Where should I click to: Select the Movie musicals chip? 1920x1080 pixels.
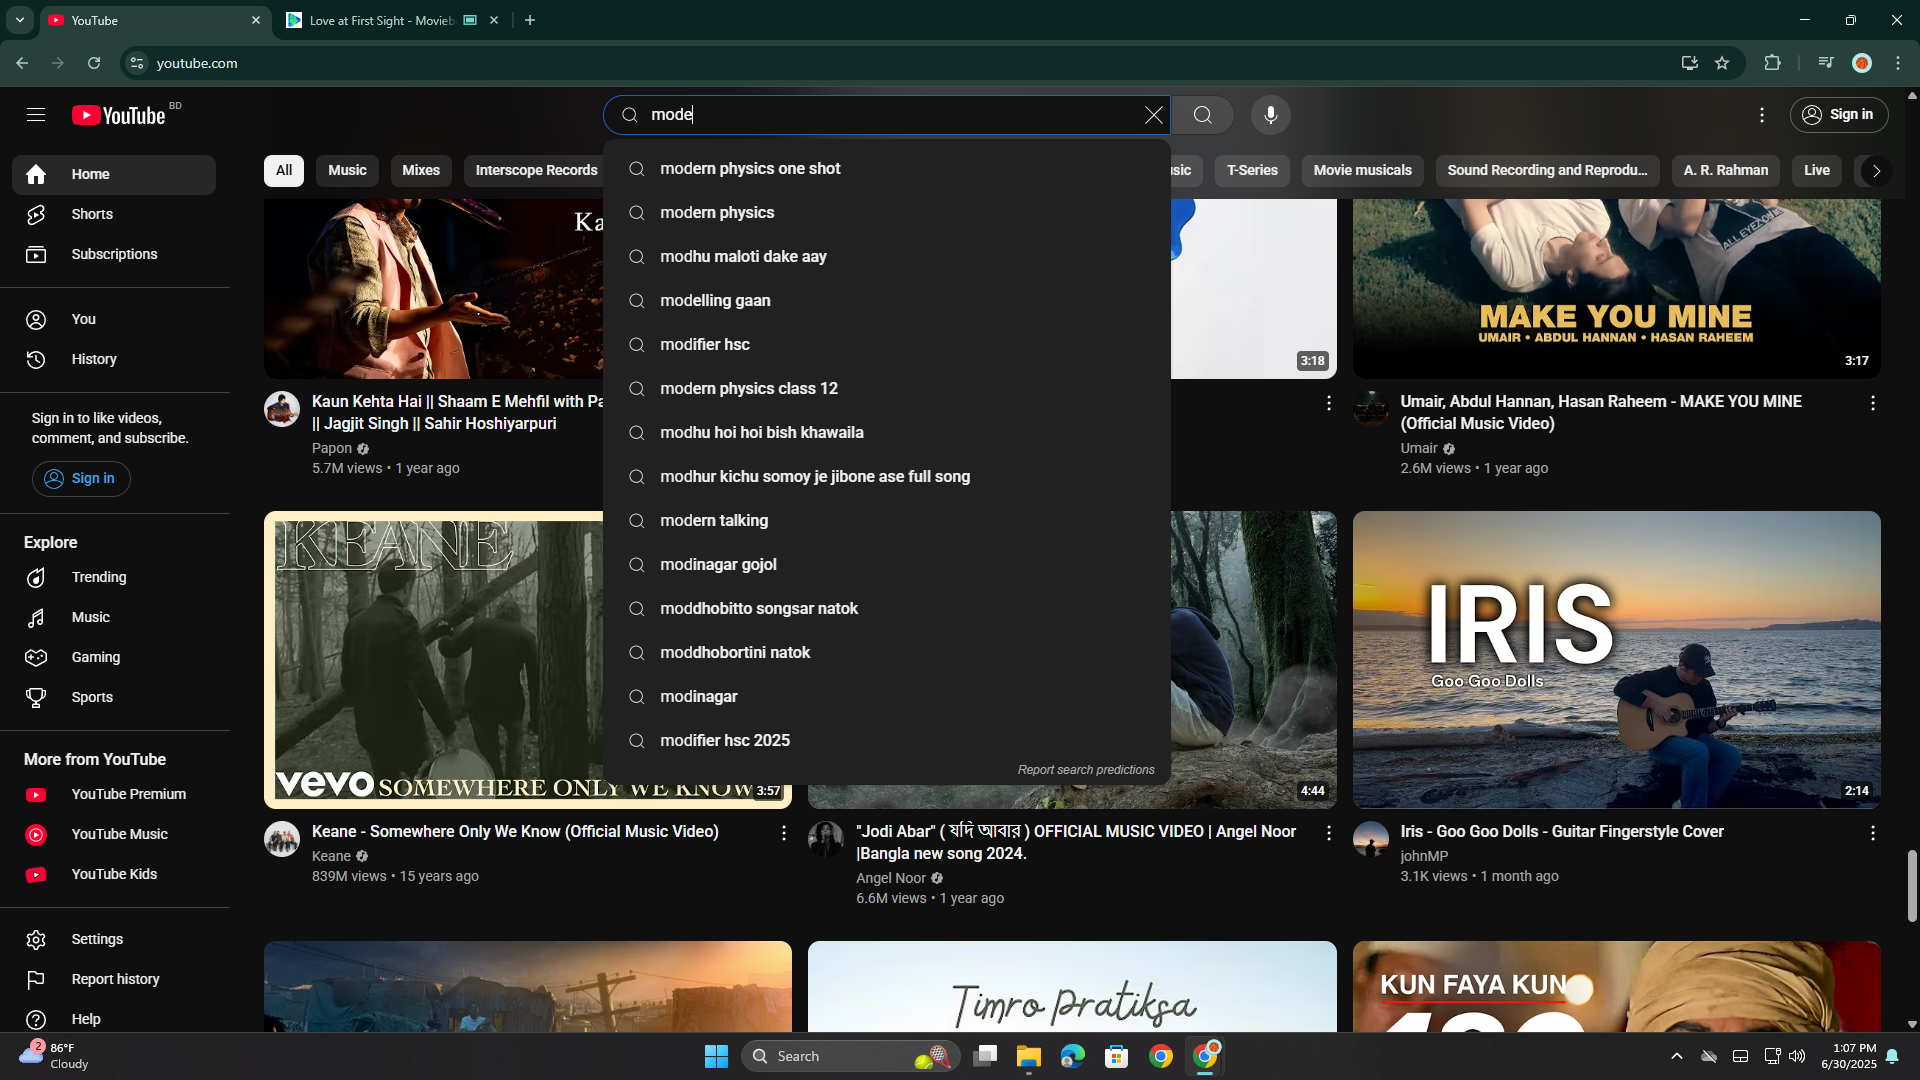[1362, 170]
